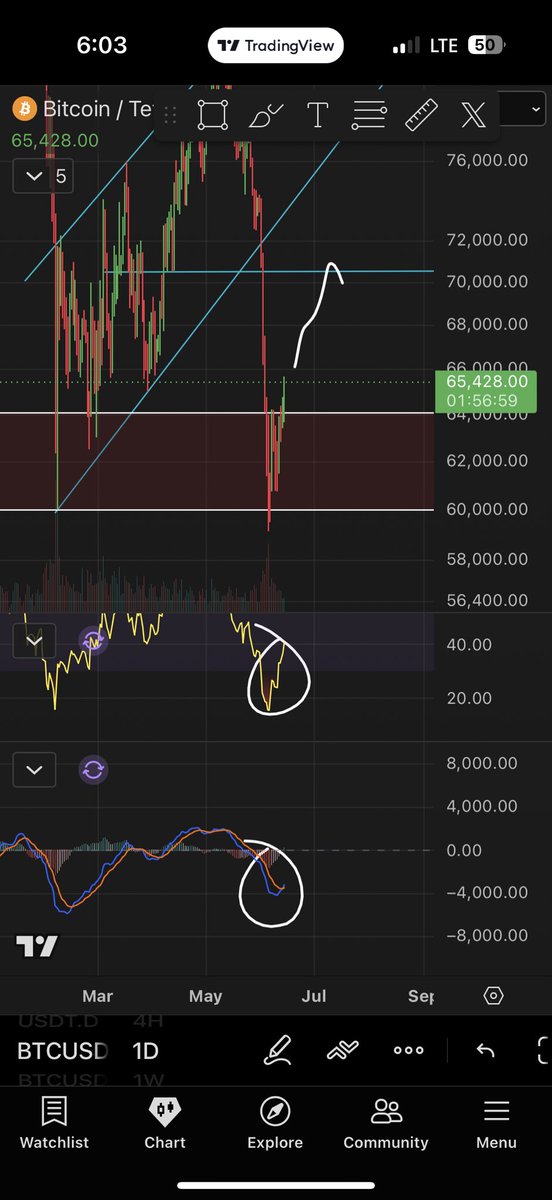Open the Menu tab
Viewport: 552px width, 1200px height.
coord(496,1123)
